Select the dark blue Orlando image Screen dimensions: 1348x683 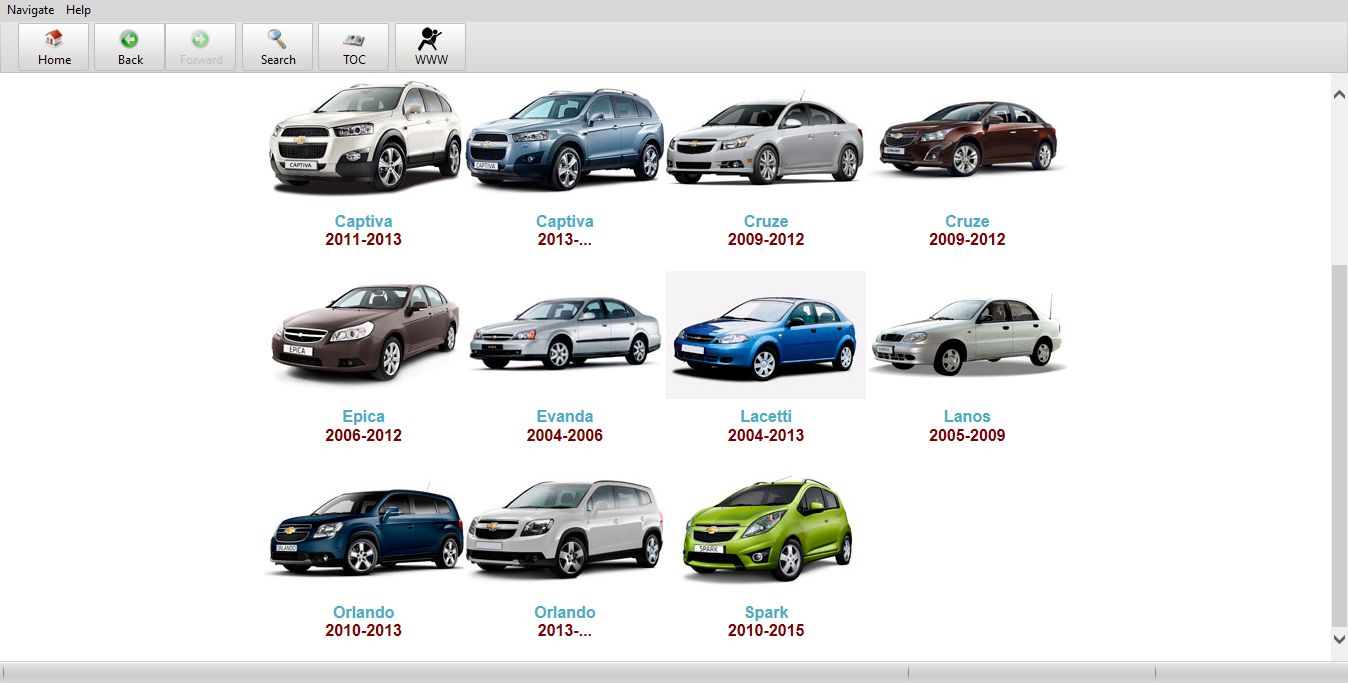click(365, 531)
